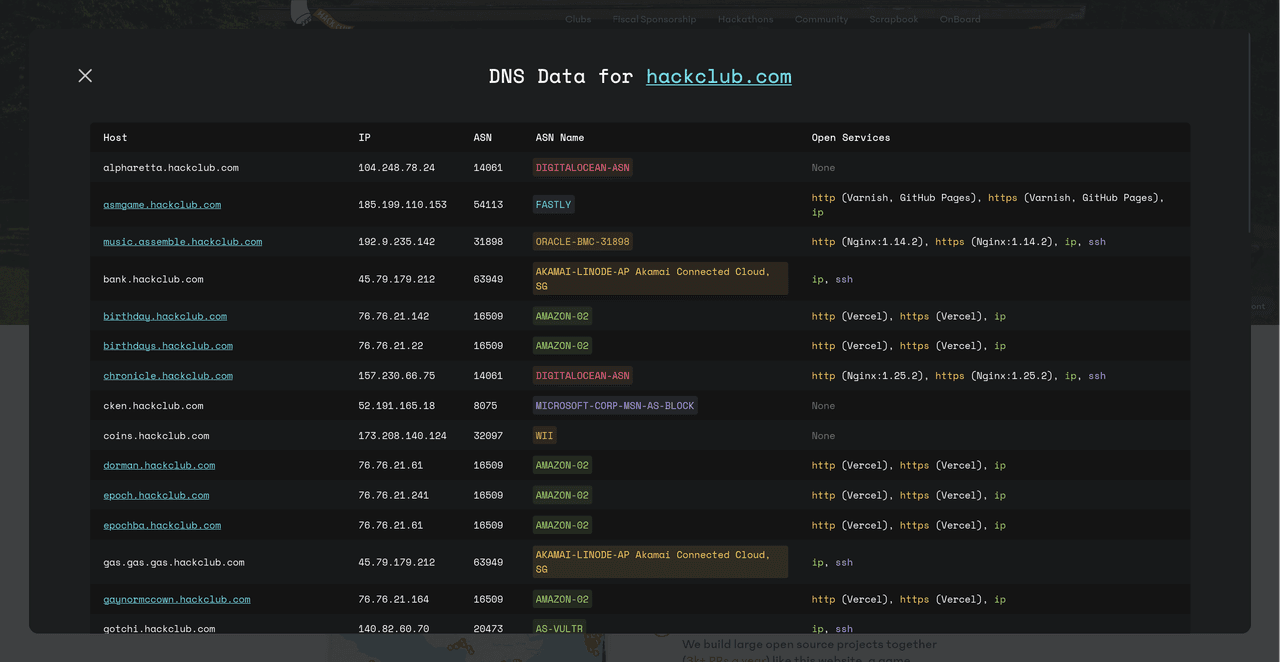Open chronicle.hackclub.com host link

coord(168,376)
